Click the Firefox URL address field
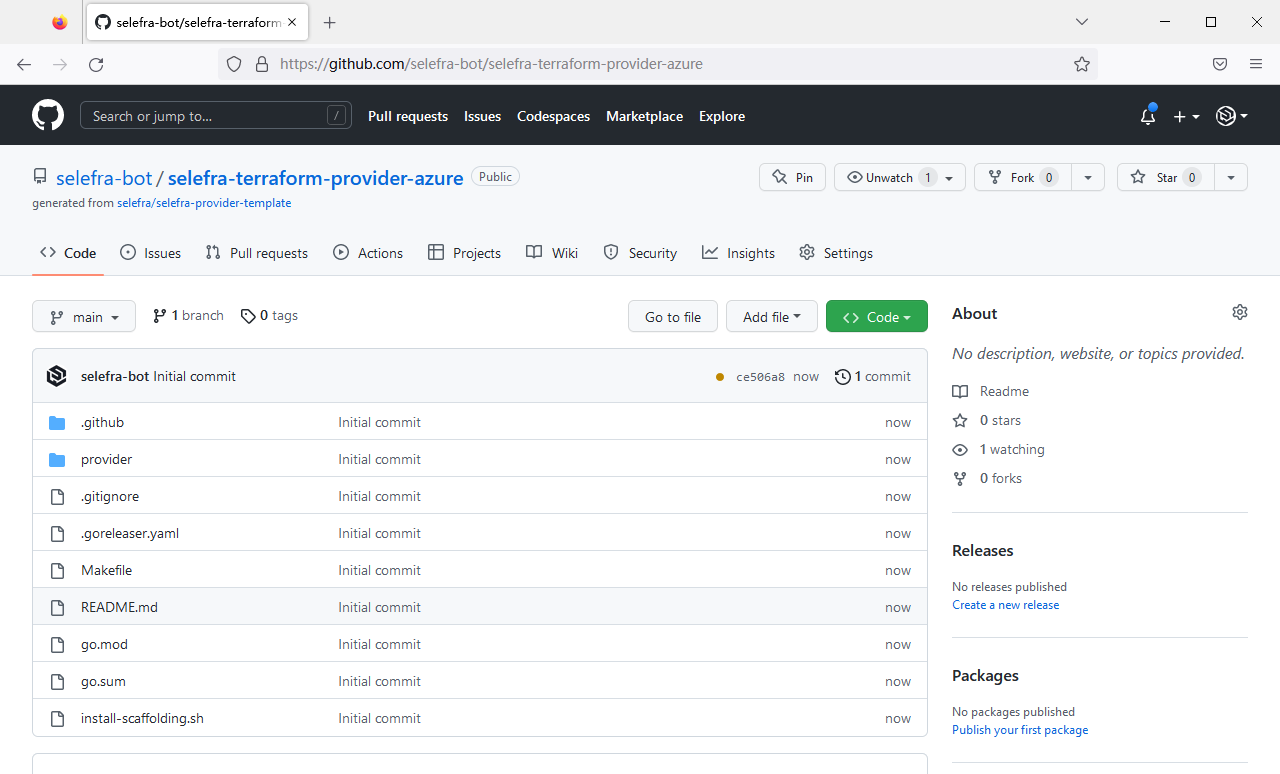This screenshot has width=1280, height=774. click(x=660, y=64)
